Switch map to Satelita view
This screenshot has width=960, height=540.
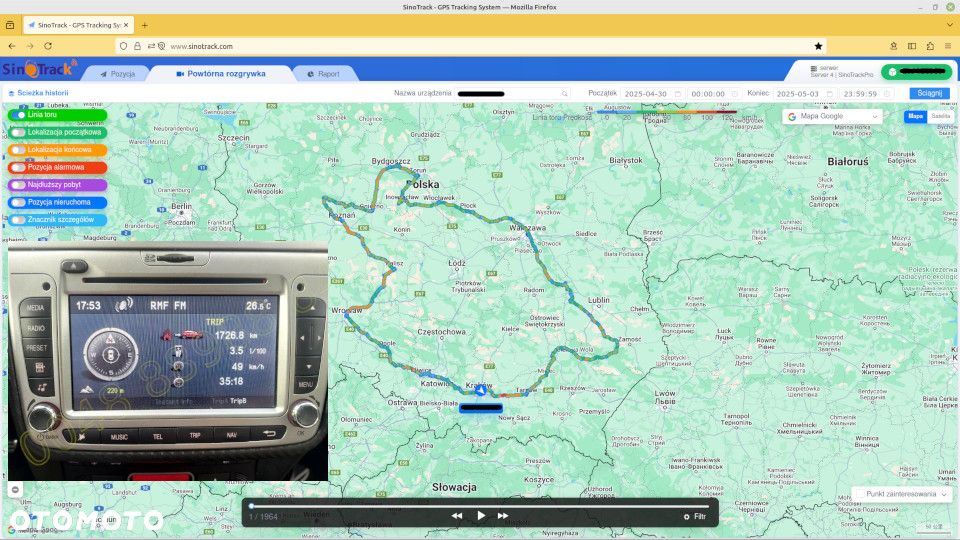tap(940, 116)
